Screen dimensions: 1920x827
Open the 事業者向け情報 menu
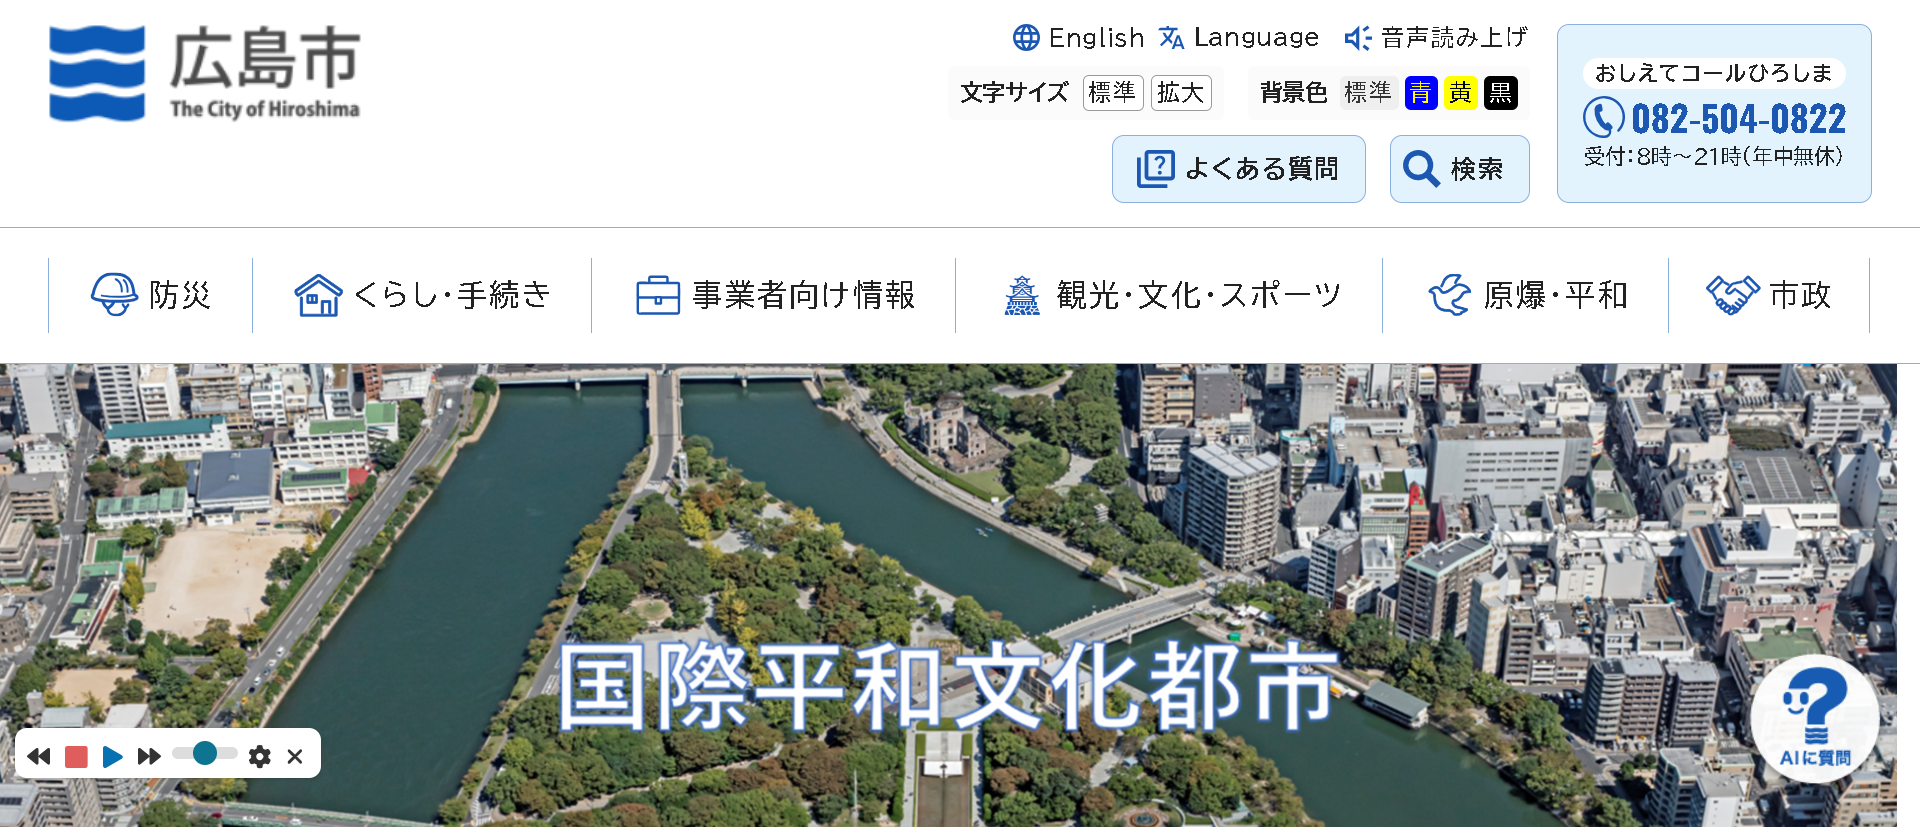point(774,295)
